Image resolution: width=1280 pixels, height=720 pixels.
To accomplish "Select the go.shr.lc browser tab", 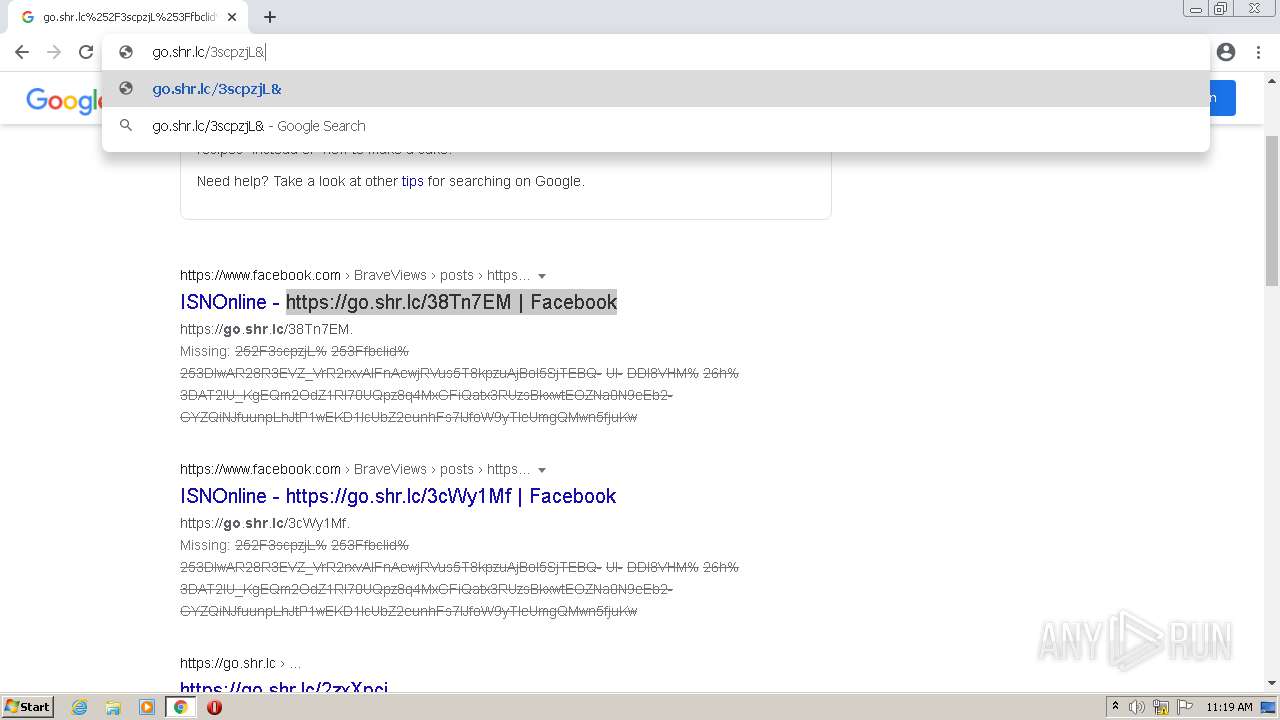I will click(x=128, y=17).
